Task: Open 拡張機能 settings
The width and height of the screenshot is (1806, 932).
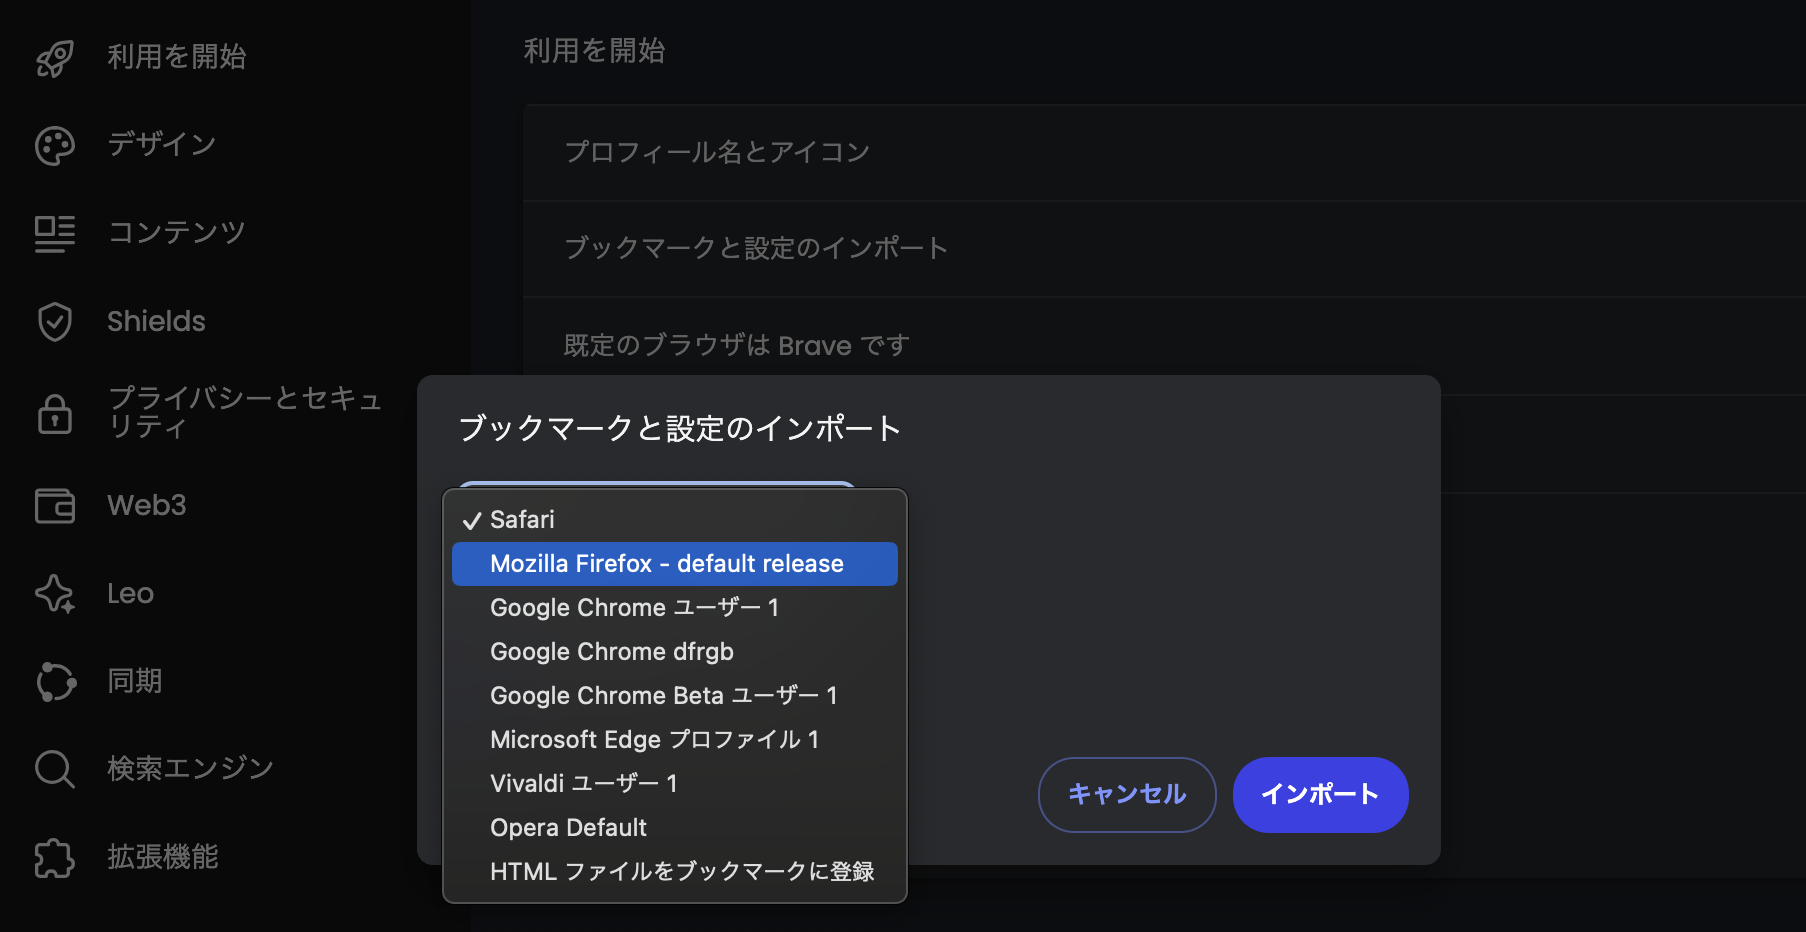Action: pyautogui.click(x=163, y=857)
